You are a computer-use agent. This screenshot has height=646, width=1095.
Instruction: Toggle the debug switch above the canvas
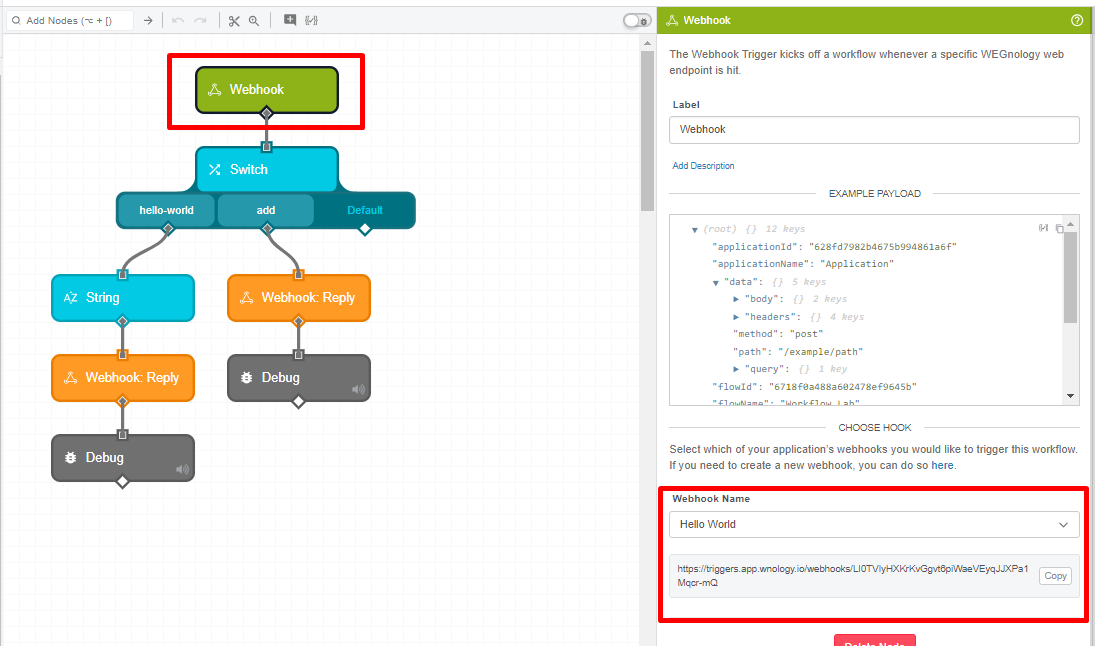637,21
